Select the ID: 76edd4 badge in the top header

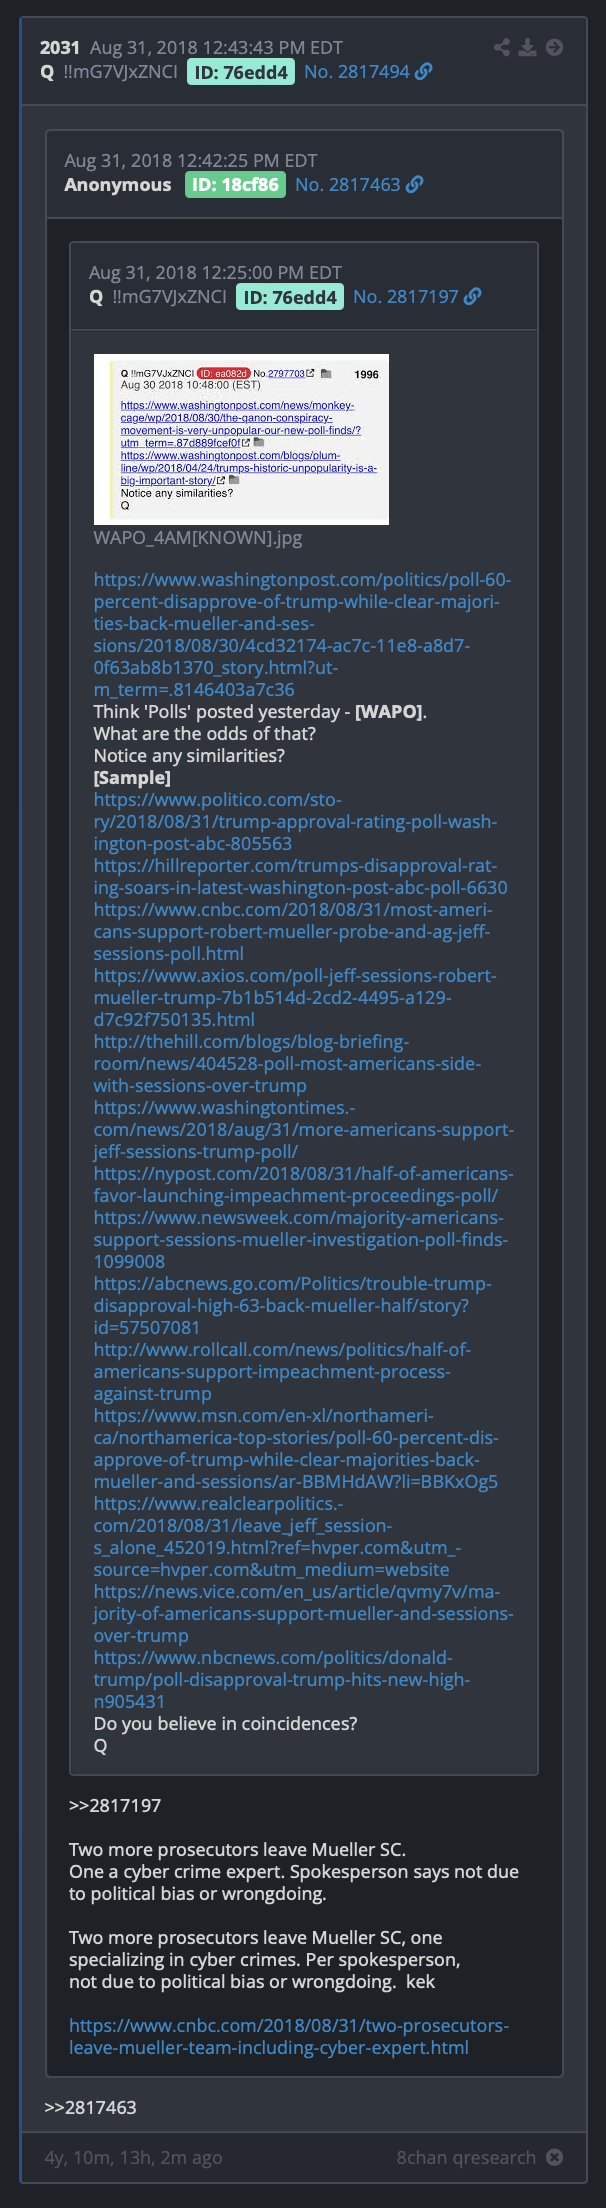(241, 72)
